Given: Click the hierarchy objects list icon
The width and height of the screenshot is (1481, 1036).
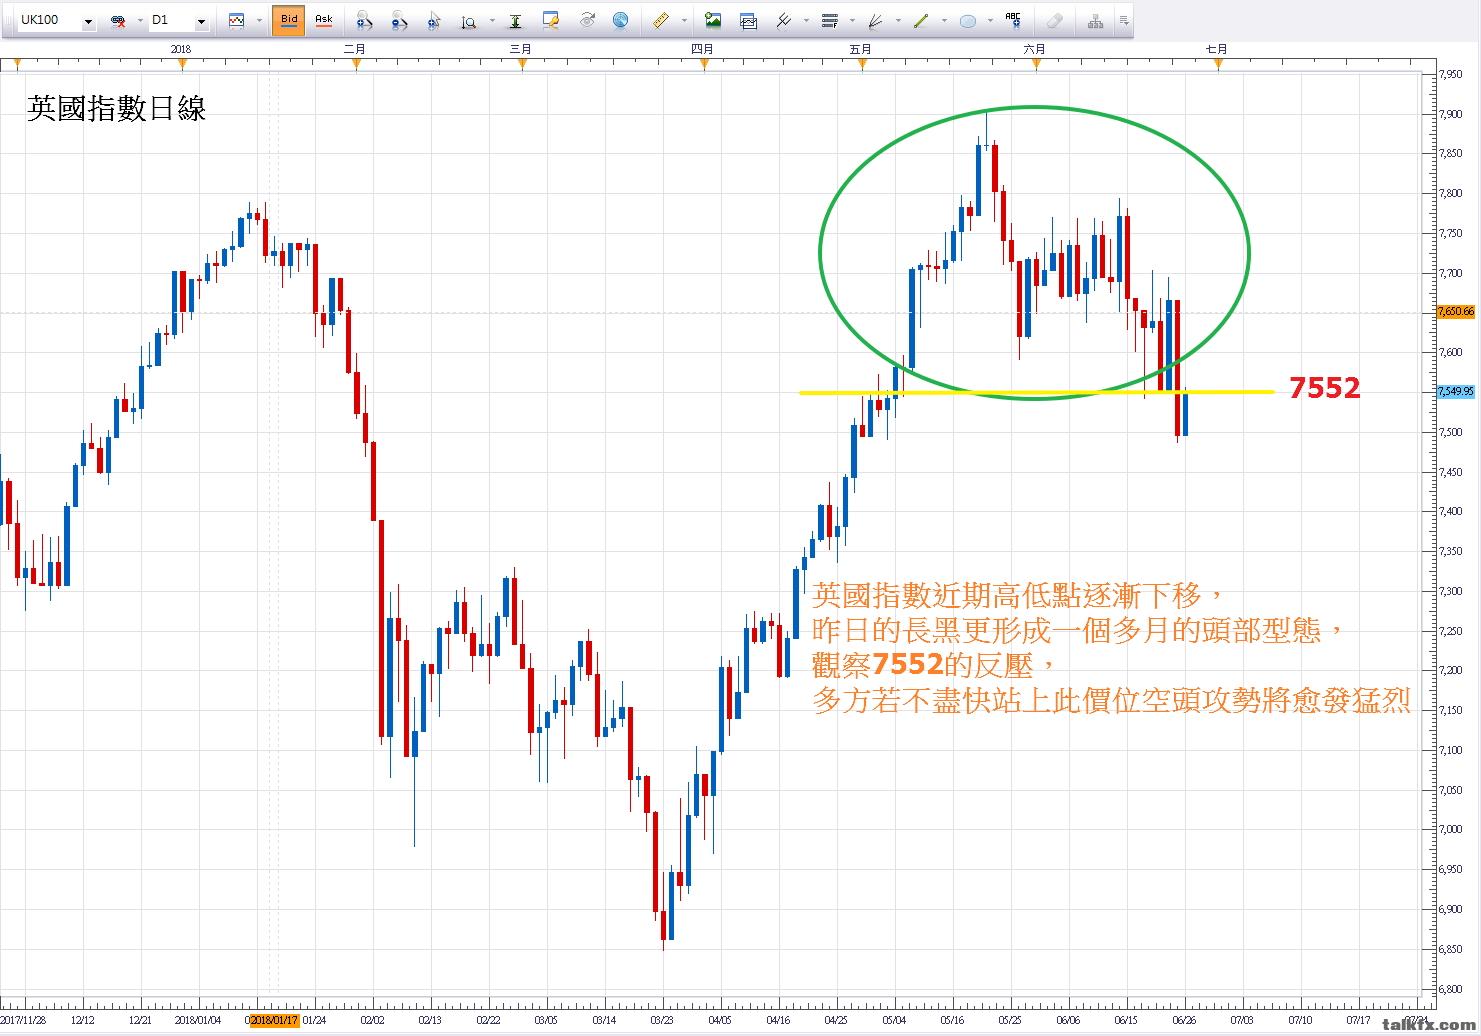Looking at the screenshot, I should point(1095,20).
